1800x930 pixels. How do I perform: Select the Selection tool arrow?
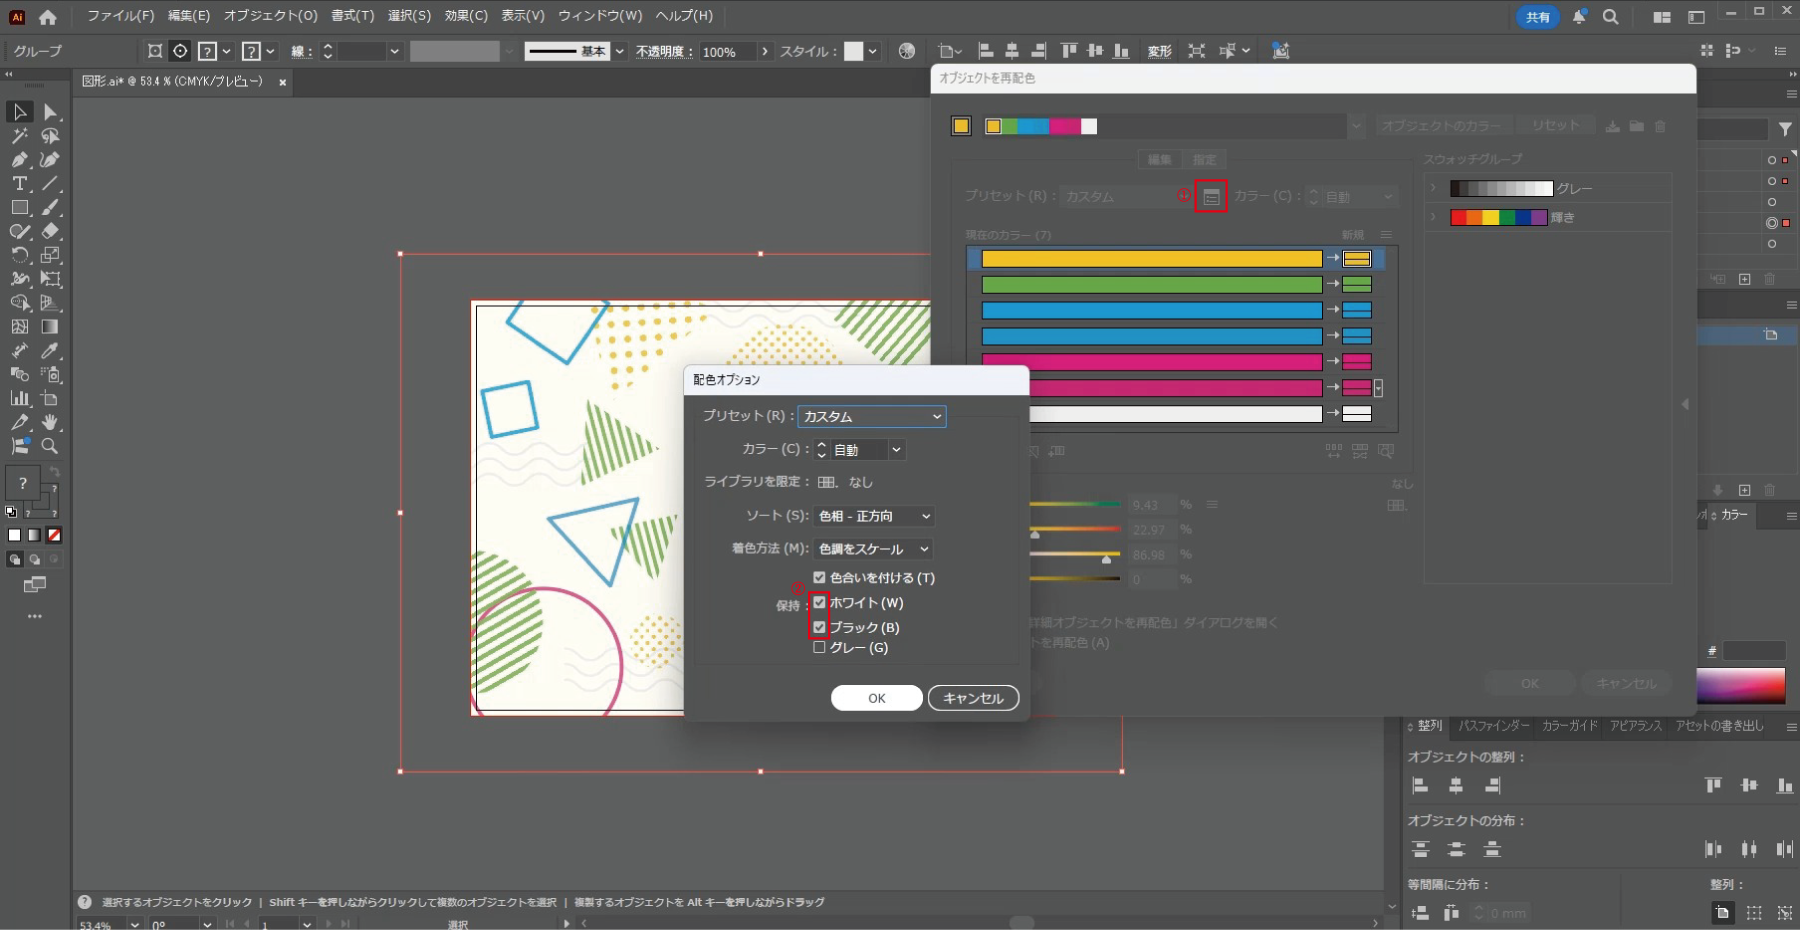19,112
